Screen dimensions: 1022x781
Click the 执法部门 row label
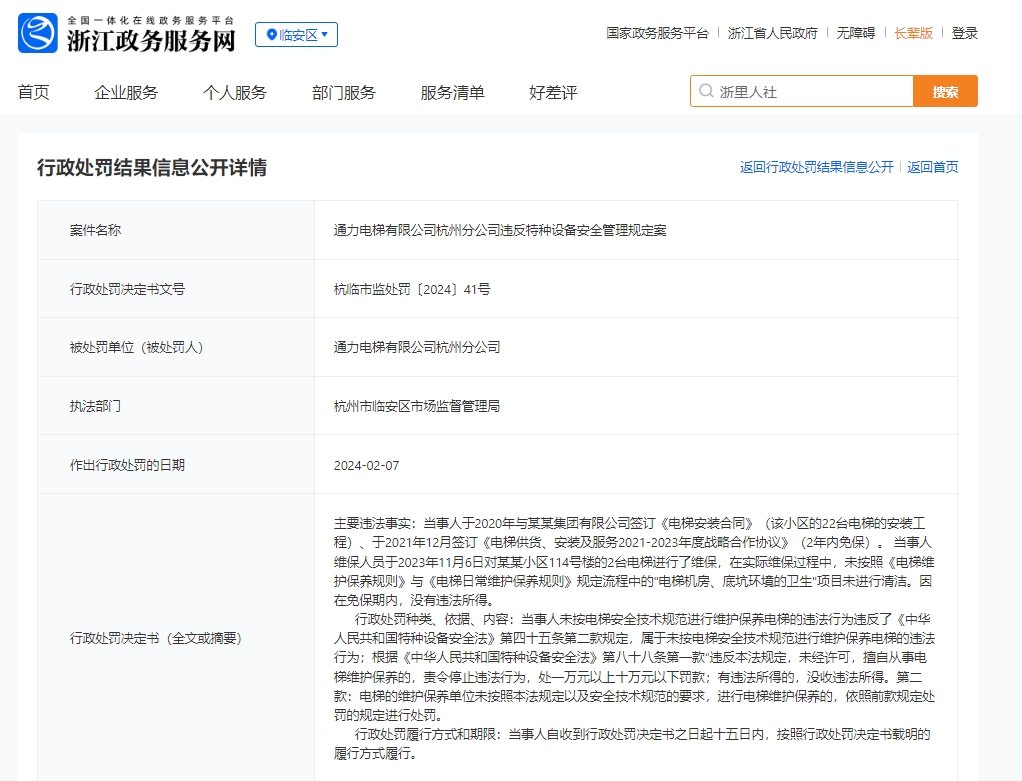click(x=95, y=406)
